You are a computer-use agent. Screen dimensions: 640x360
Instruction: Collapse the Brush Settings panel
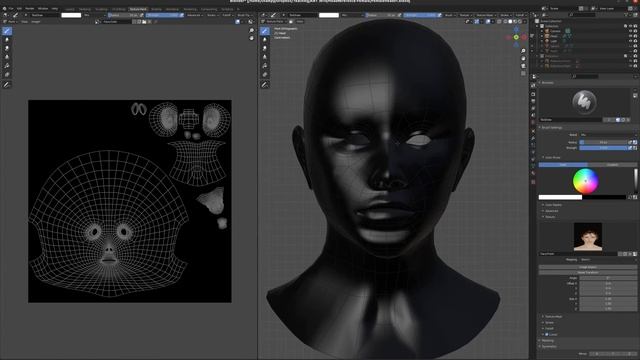pos(551,127)
